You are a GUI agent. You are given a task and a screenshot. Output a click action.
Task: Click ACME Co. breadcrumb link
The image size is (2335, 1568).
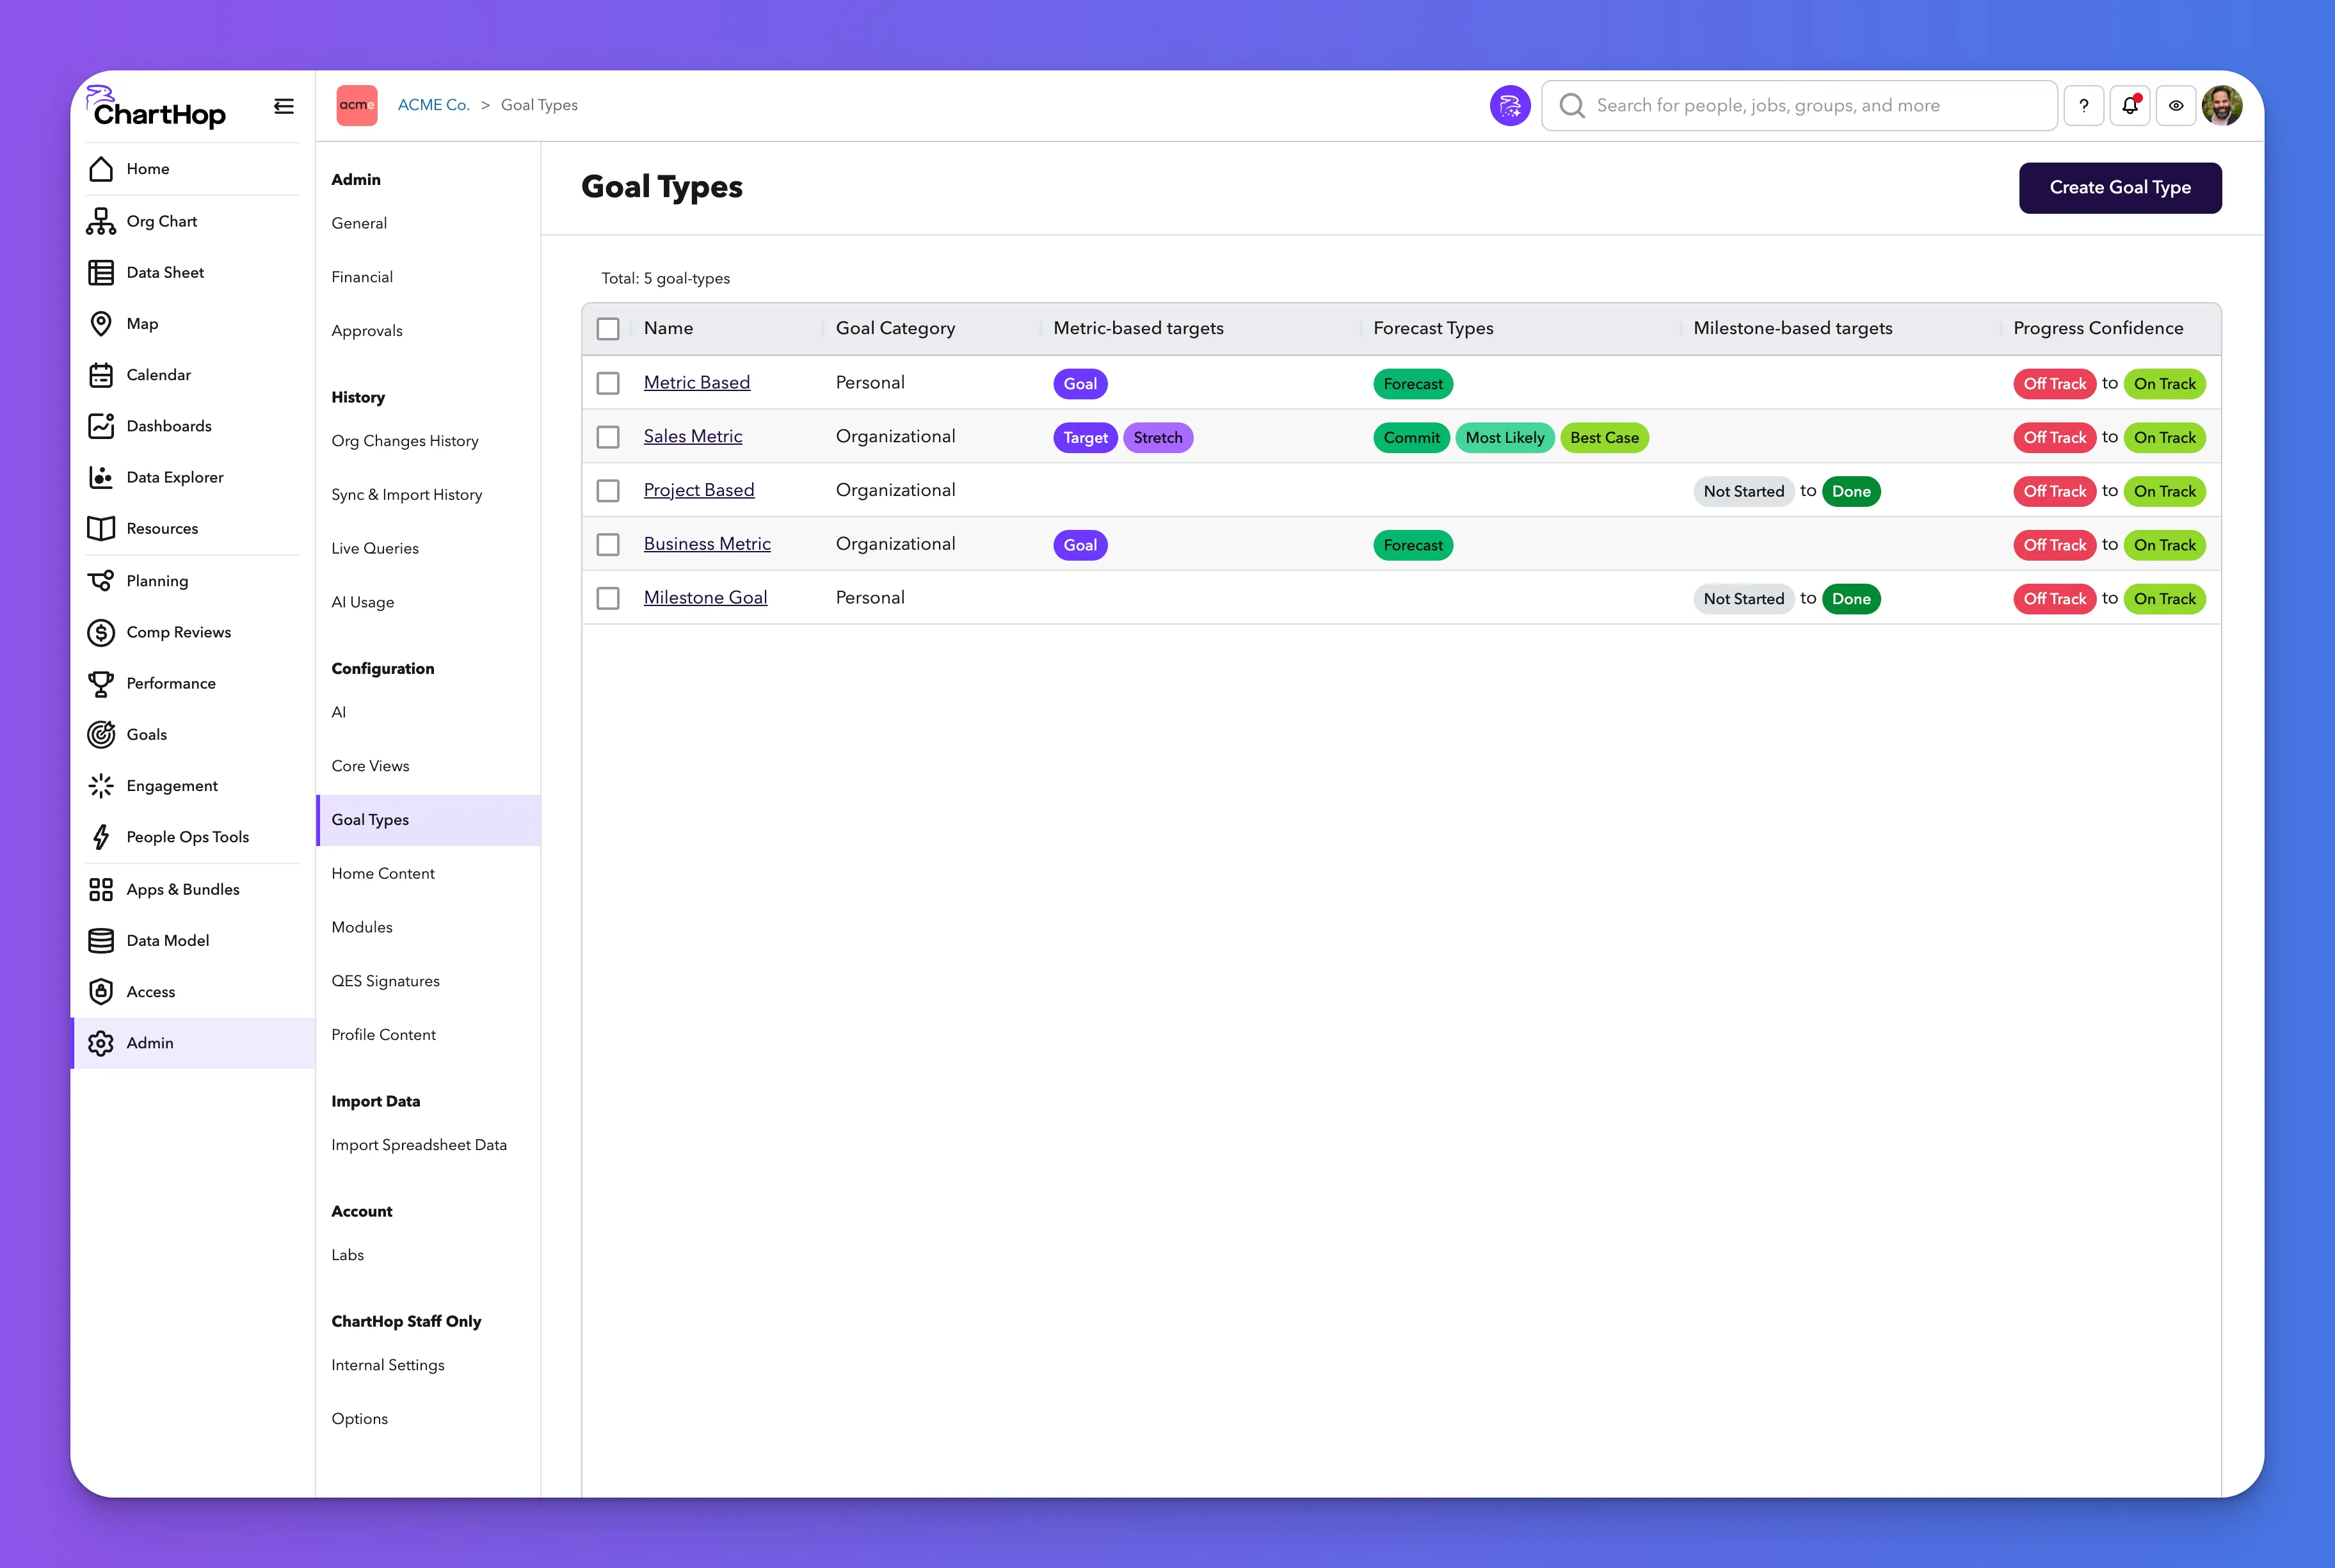click(434, 105)
